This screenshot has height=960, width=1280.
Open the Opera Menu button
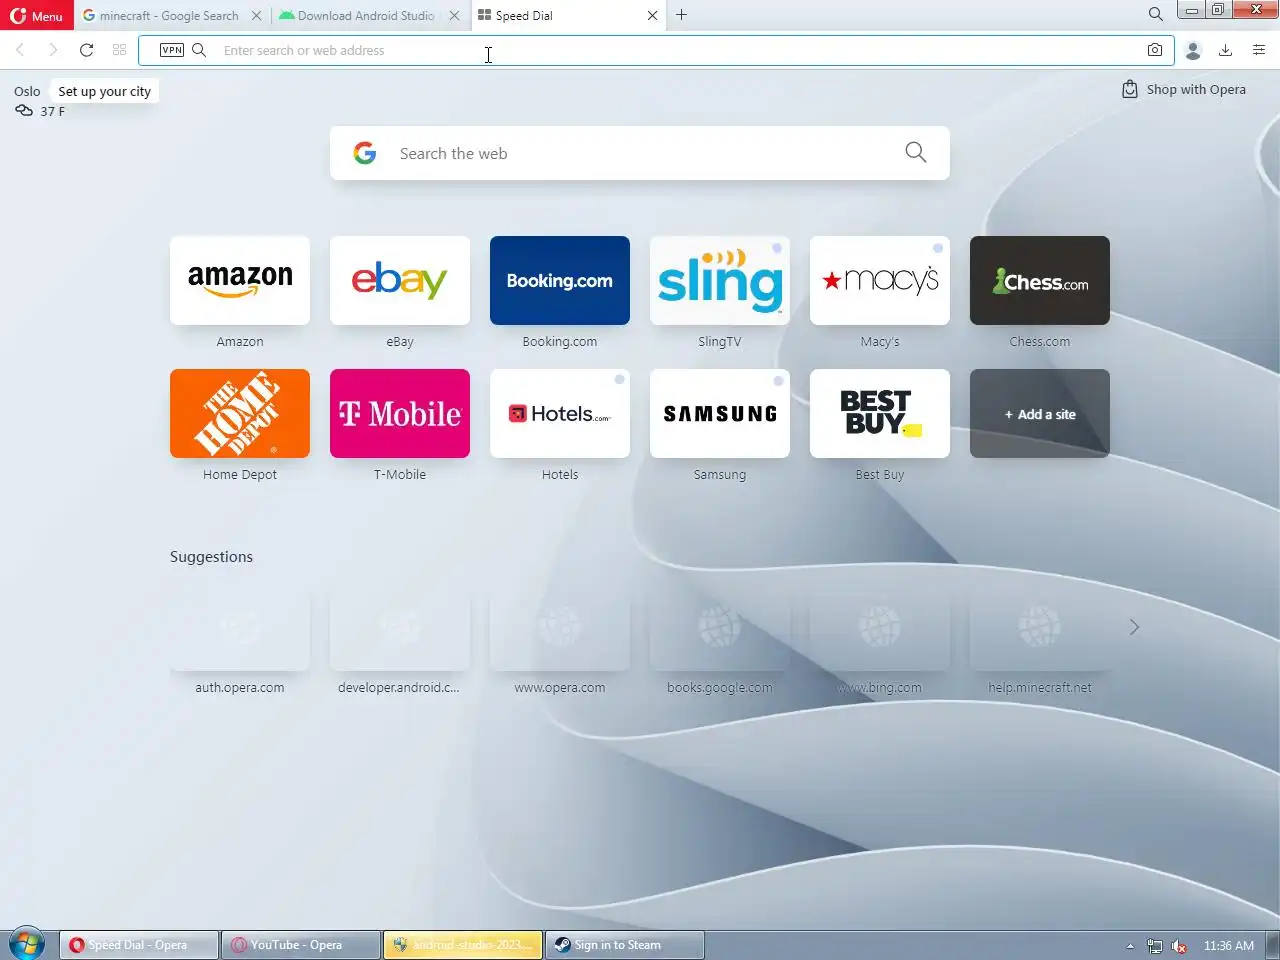pos(36,15)
